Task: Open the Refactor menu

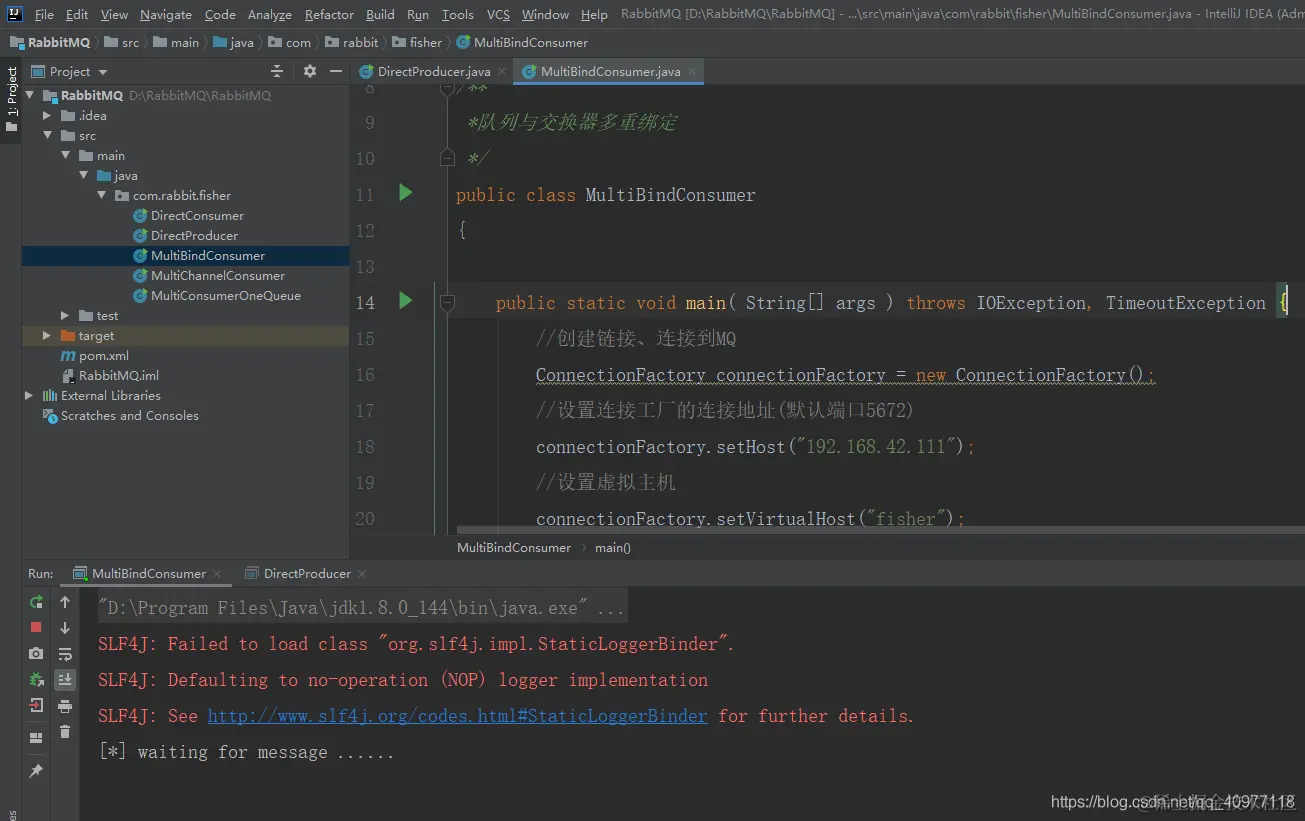Action: tap(329, 15)
